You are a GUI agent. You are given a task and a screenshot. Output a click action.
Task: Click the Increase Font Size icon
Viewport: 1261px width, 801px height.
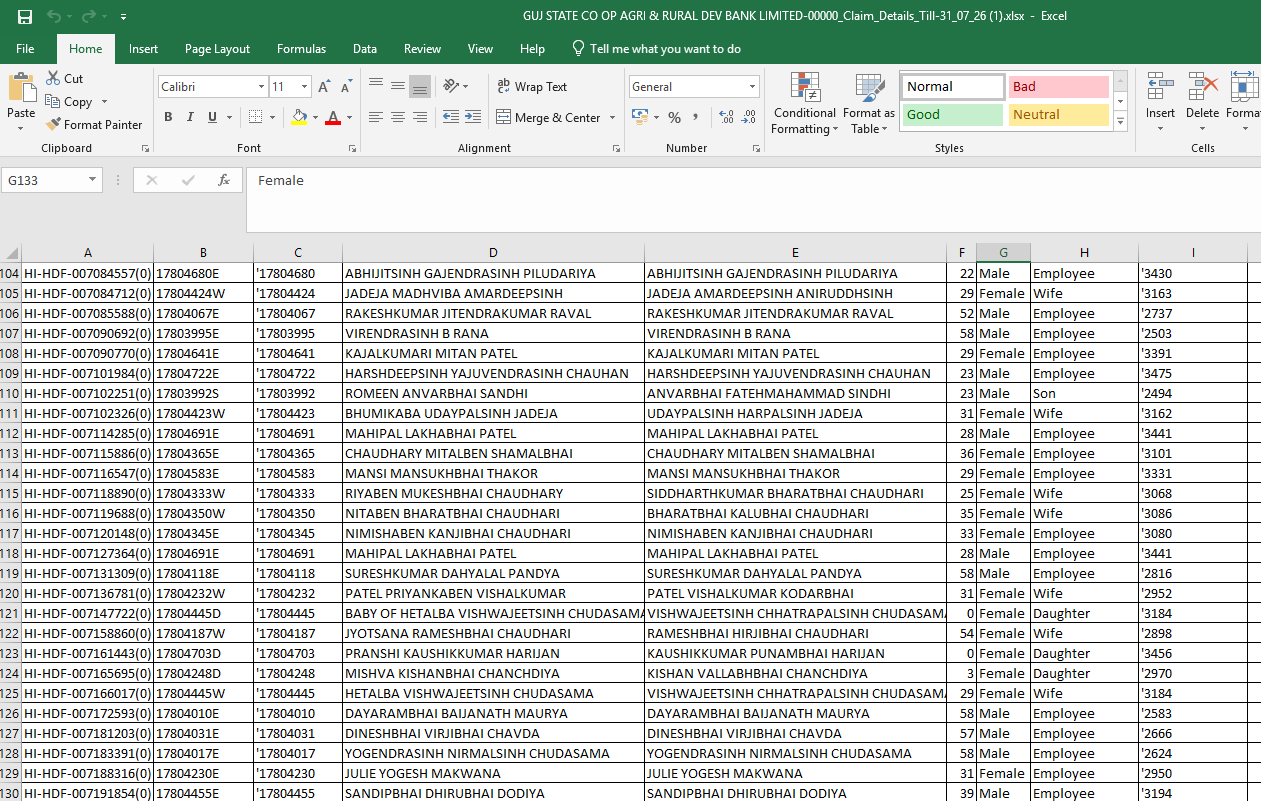click(x=324, y=87)
